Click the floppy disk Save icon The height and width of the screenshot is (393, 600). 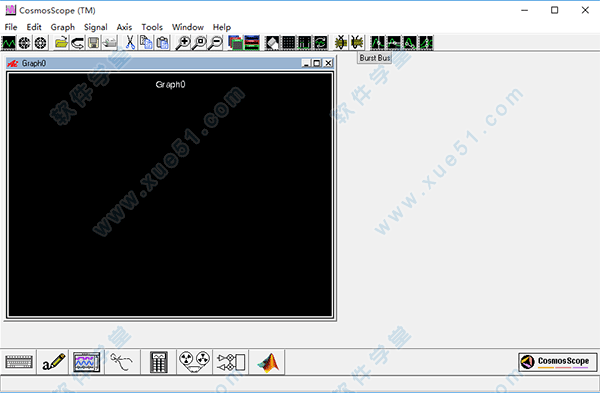point(93,42)
